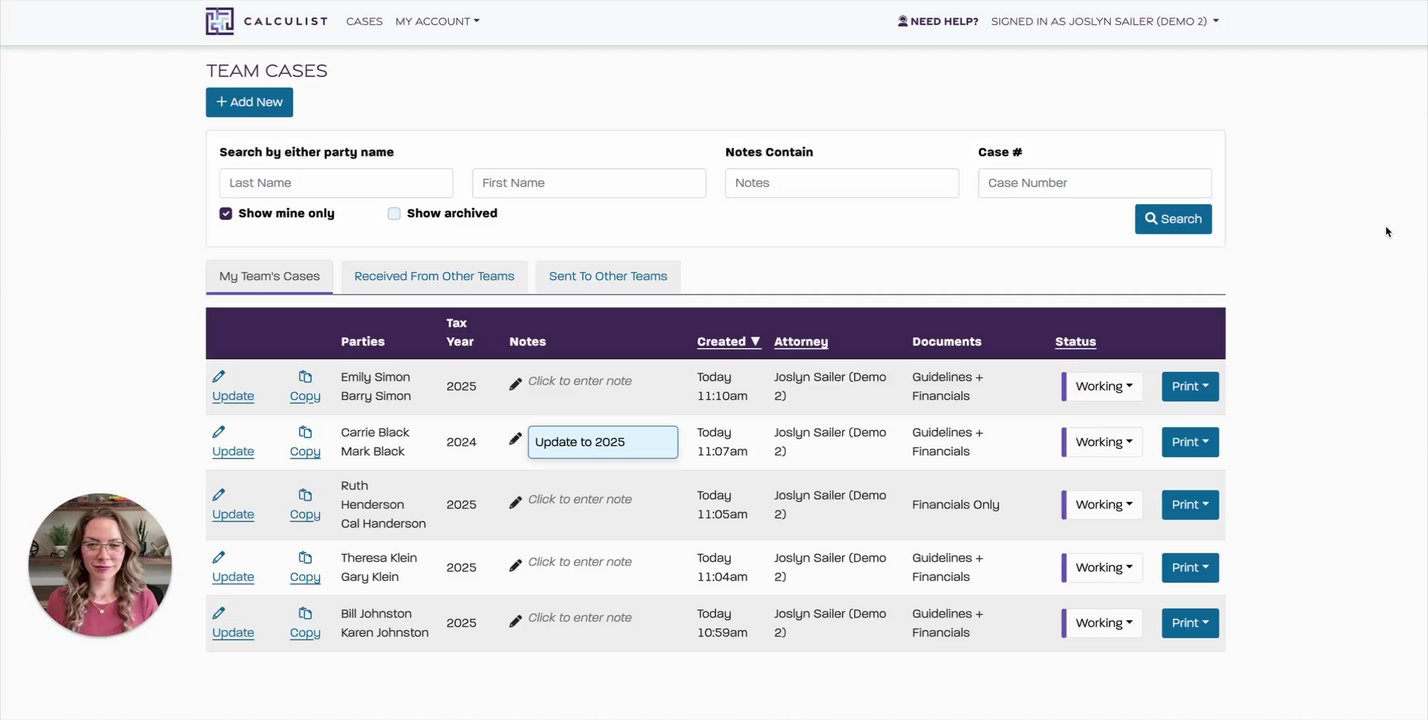Click copy icon for Bill Johnston case

pos(305,613)
